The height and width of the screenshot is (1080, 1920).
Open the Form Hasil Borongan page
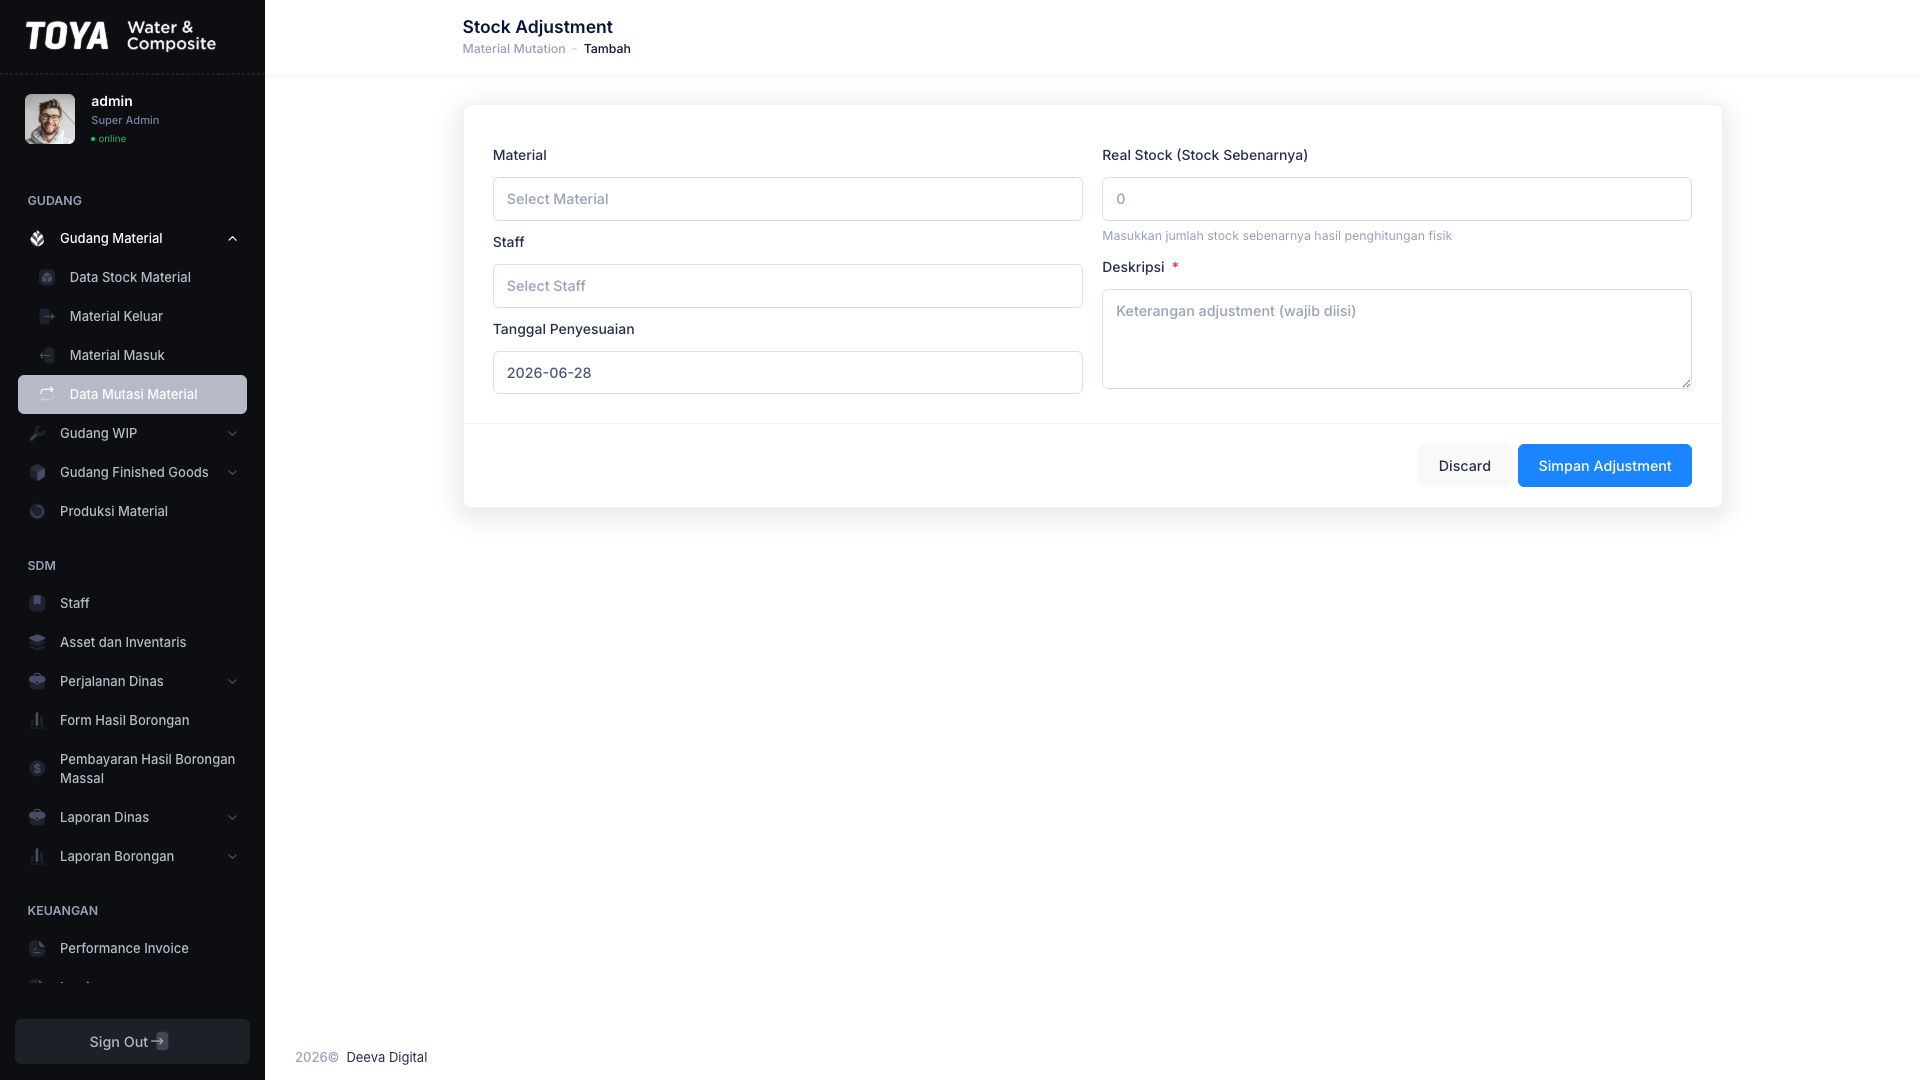132,721
